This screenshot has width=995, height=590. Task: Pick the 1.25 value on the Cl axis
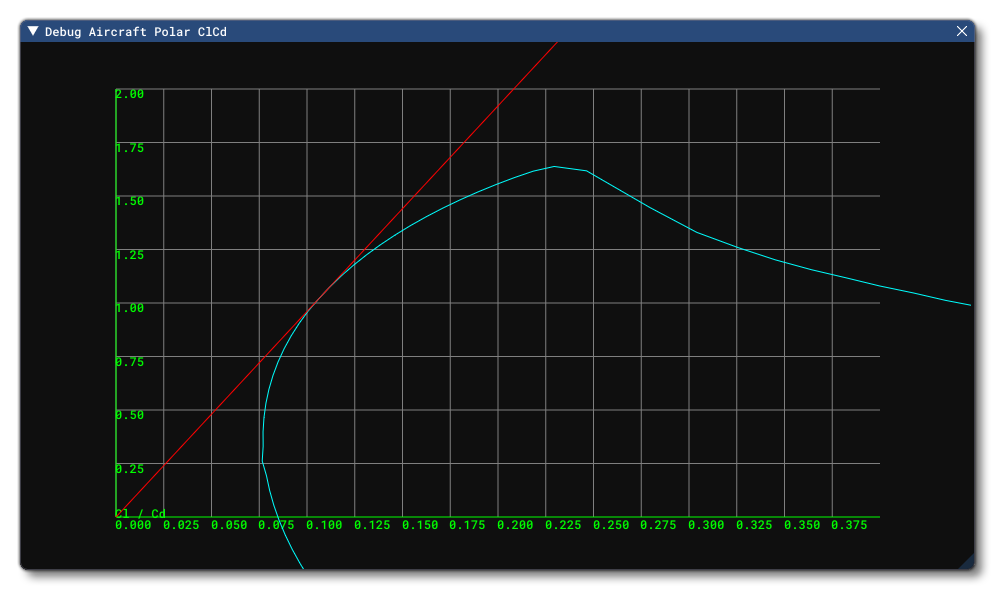130,255
